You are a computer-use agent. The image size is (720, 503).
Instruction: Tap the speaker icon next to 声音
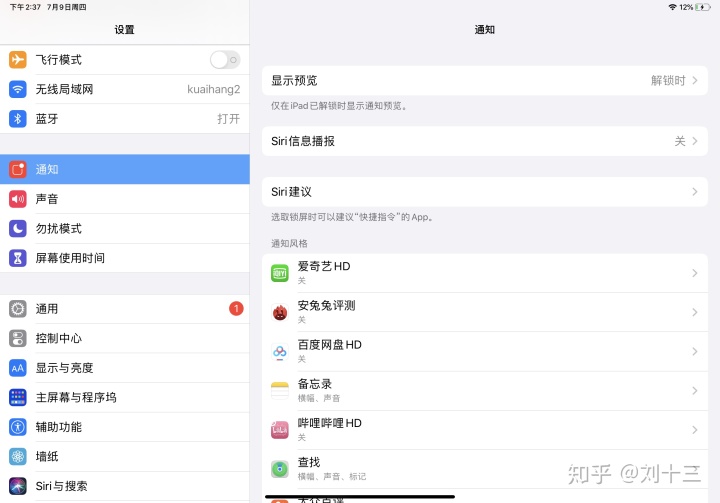pyautogui.click(x=17, y=199)
